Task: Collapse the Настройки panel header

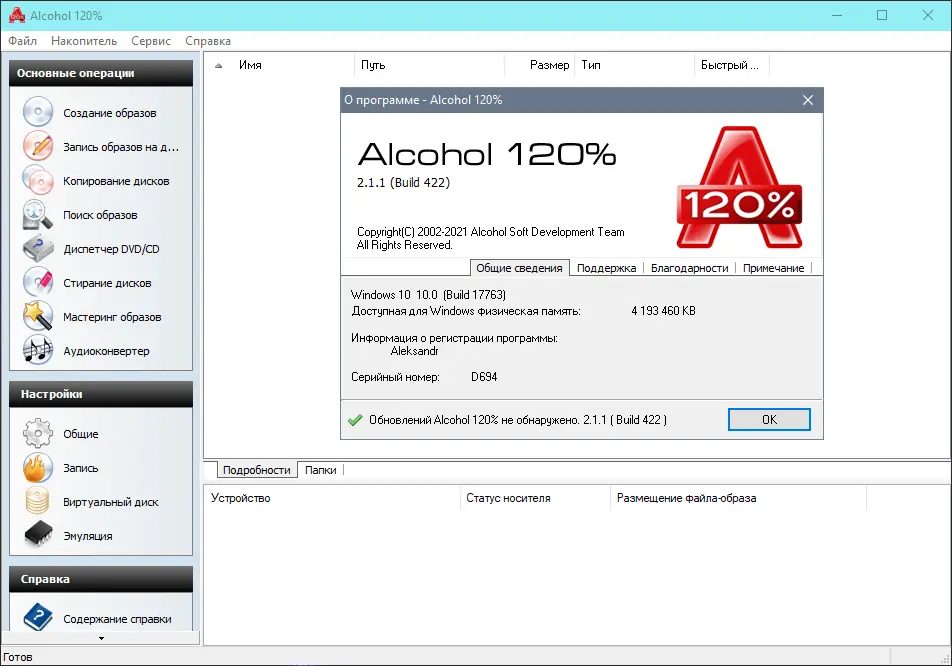Action: click(x=100, y=394)
